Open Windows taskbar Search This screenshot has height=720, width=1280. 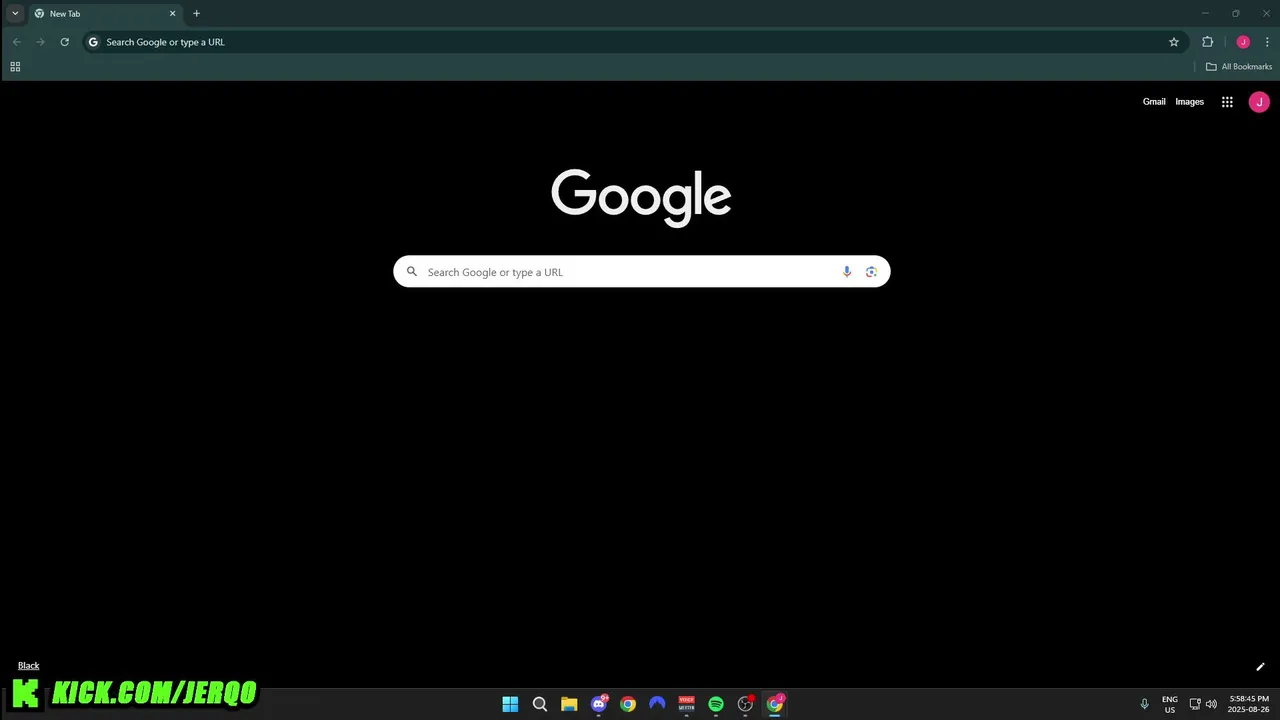[x=540, y=704]
